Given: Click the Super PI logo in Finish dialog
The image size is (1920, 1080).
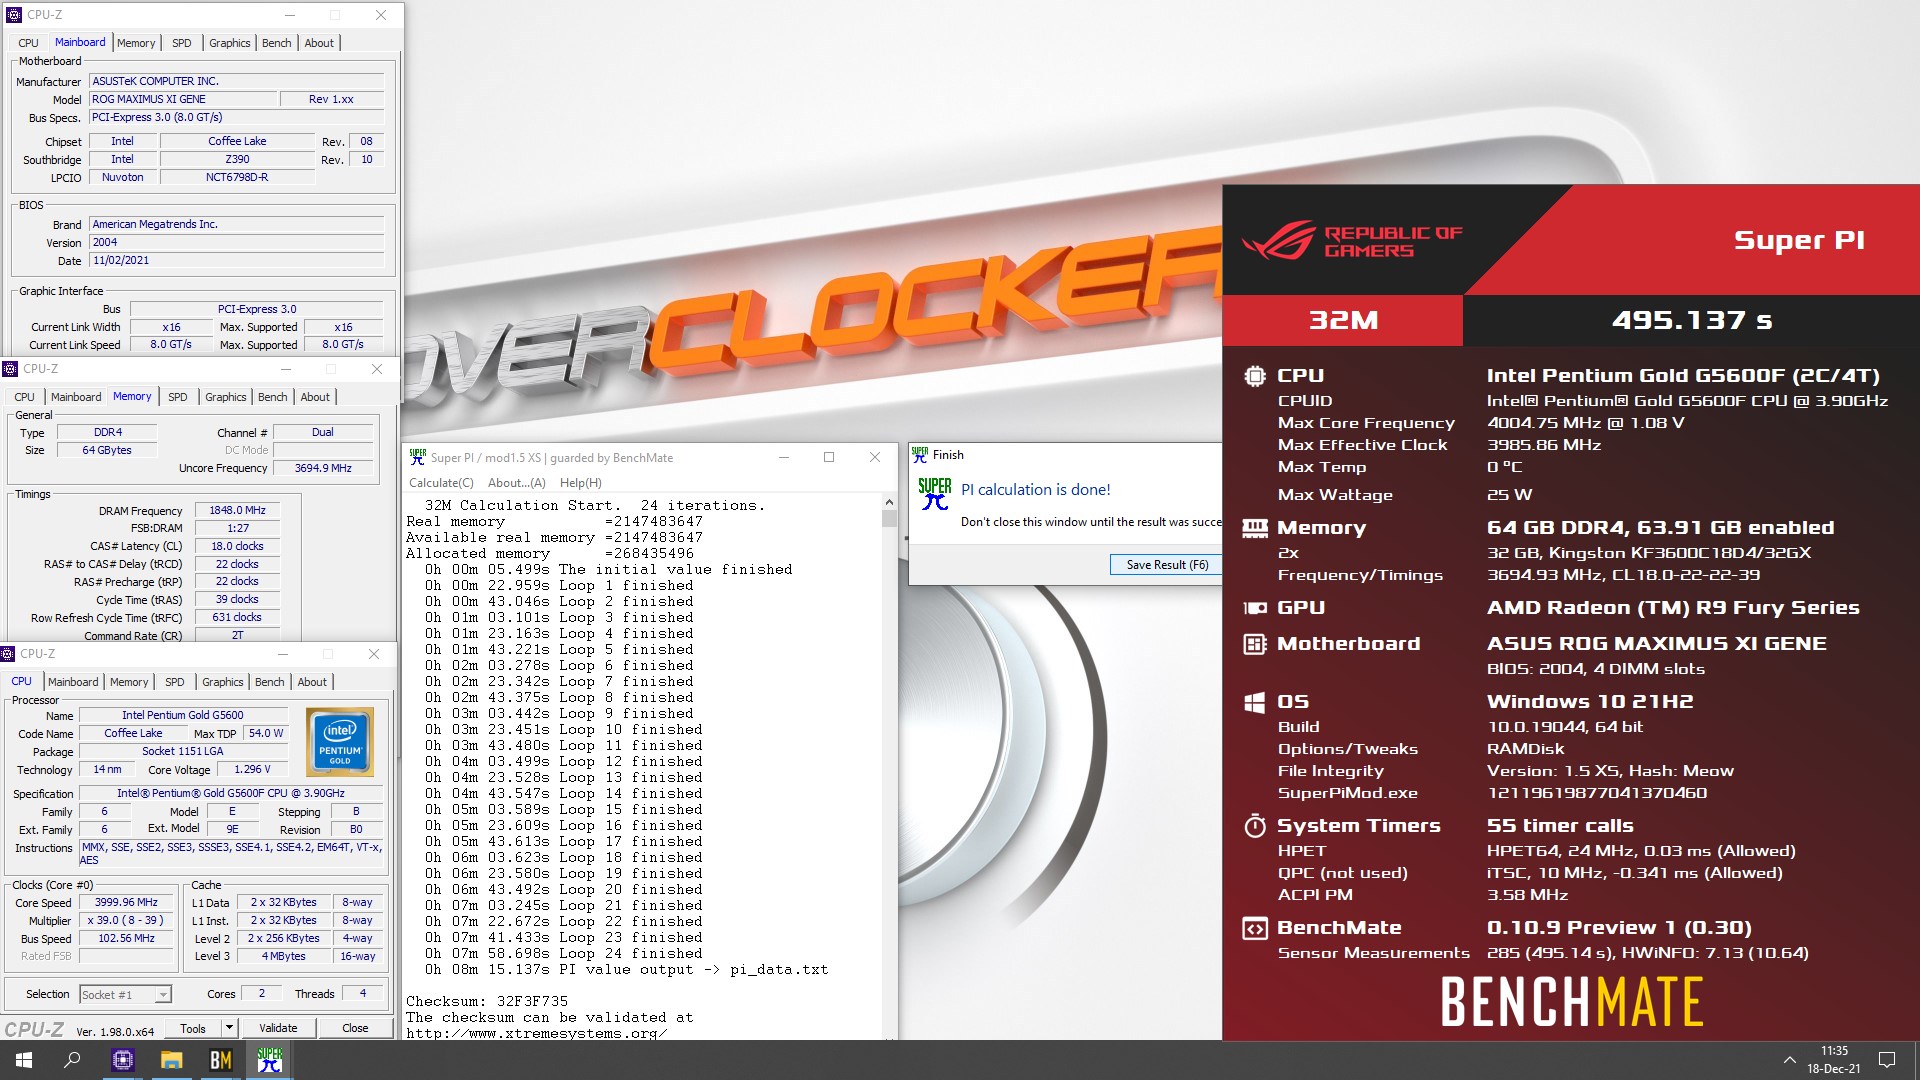Looking at the screenshot, I should (x=935, y=493).
